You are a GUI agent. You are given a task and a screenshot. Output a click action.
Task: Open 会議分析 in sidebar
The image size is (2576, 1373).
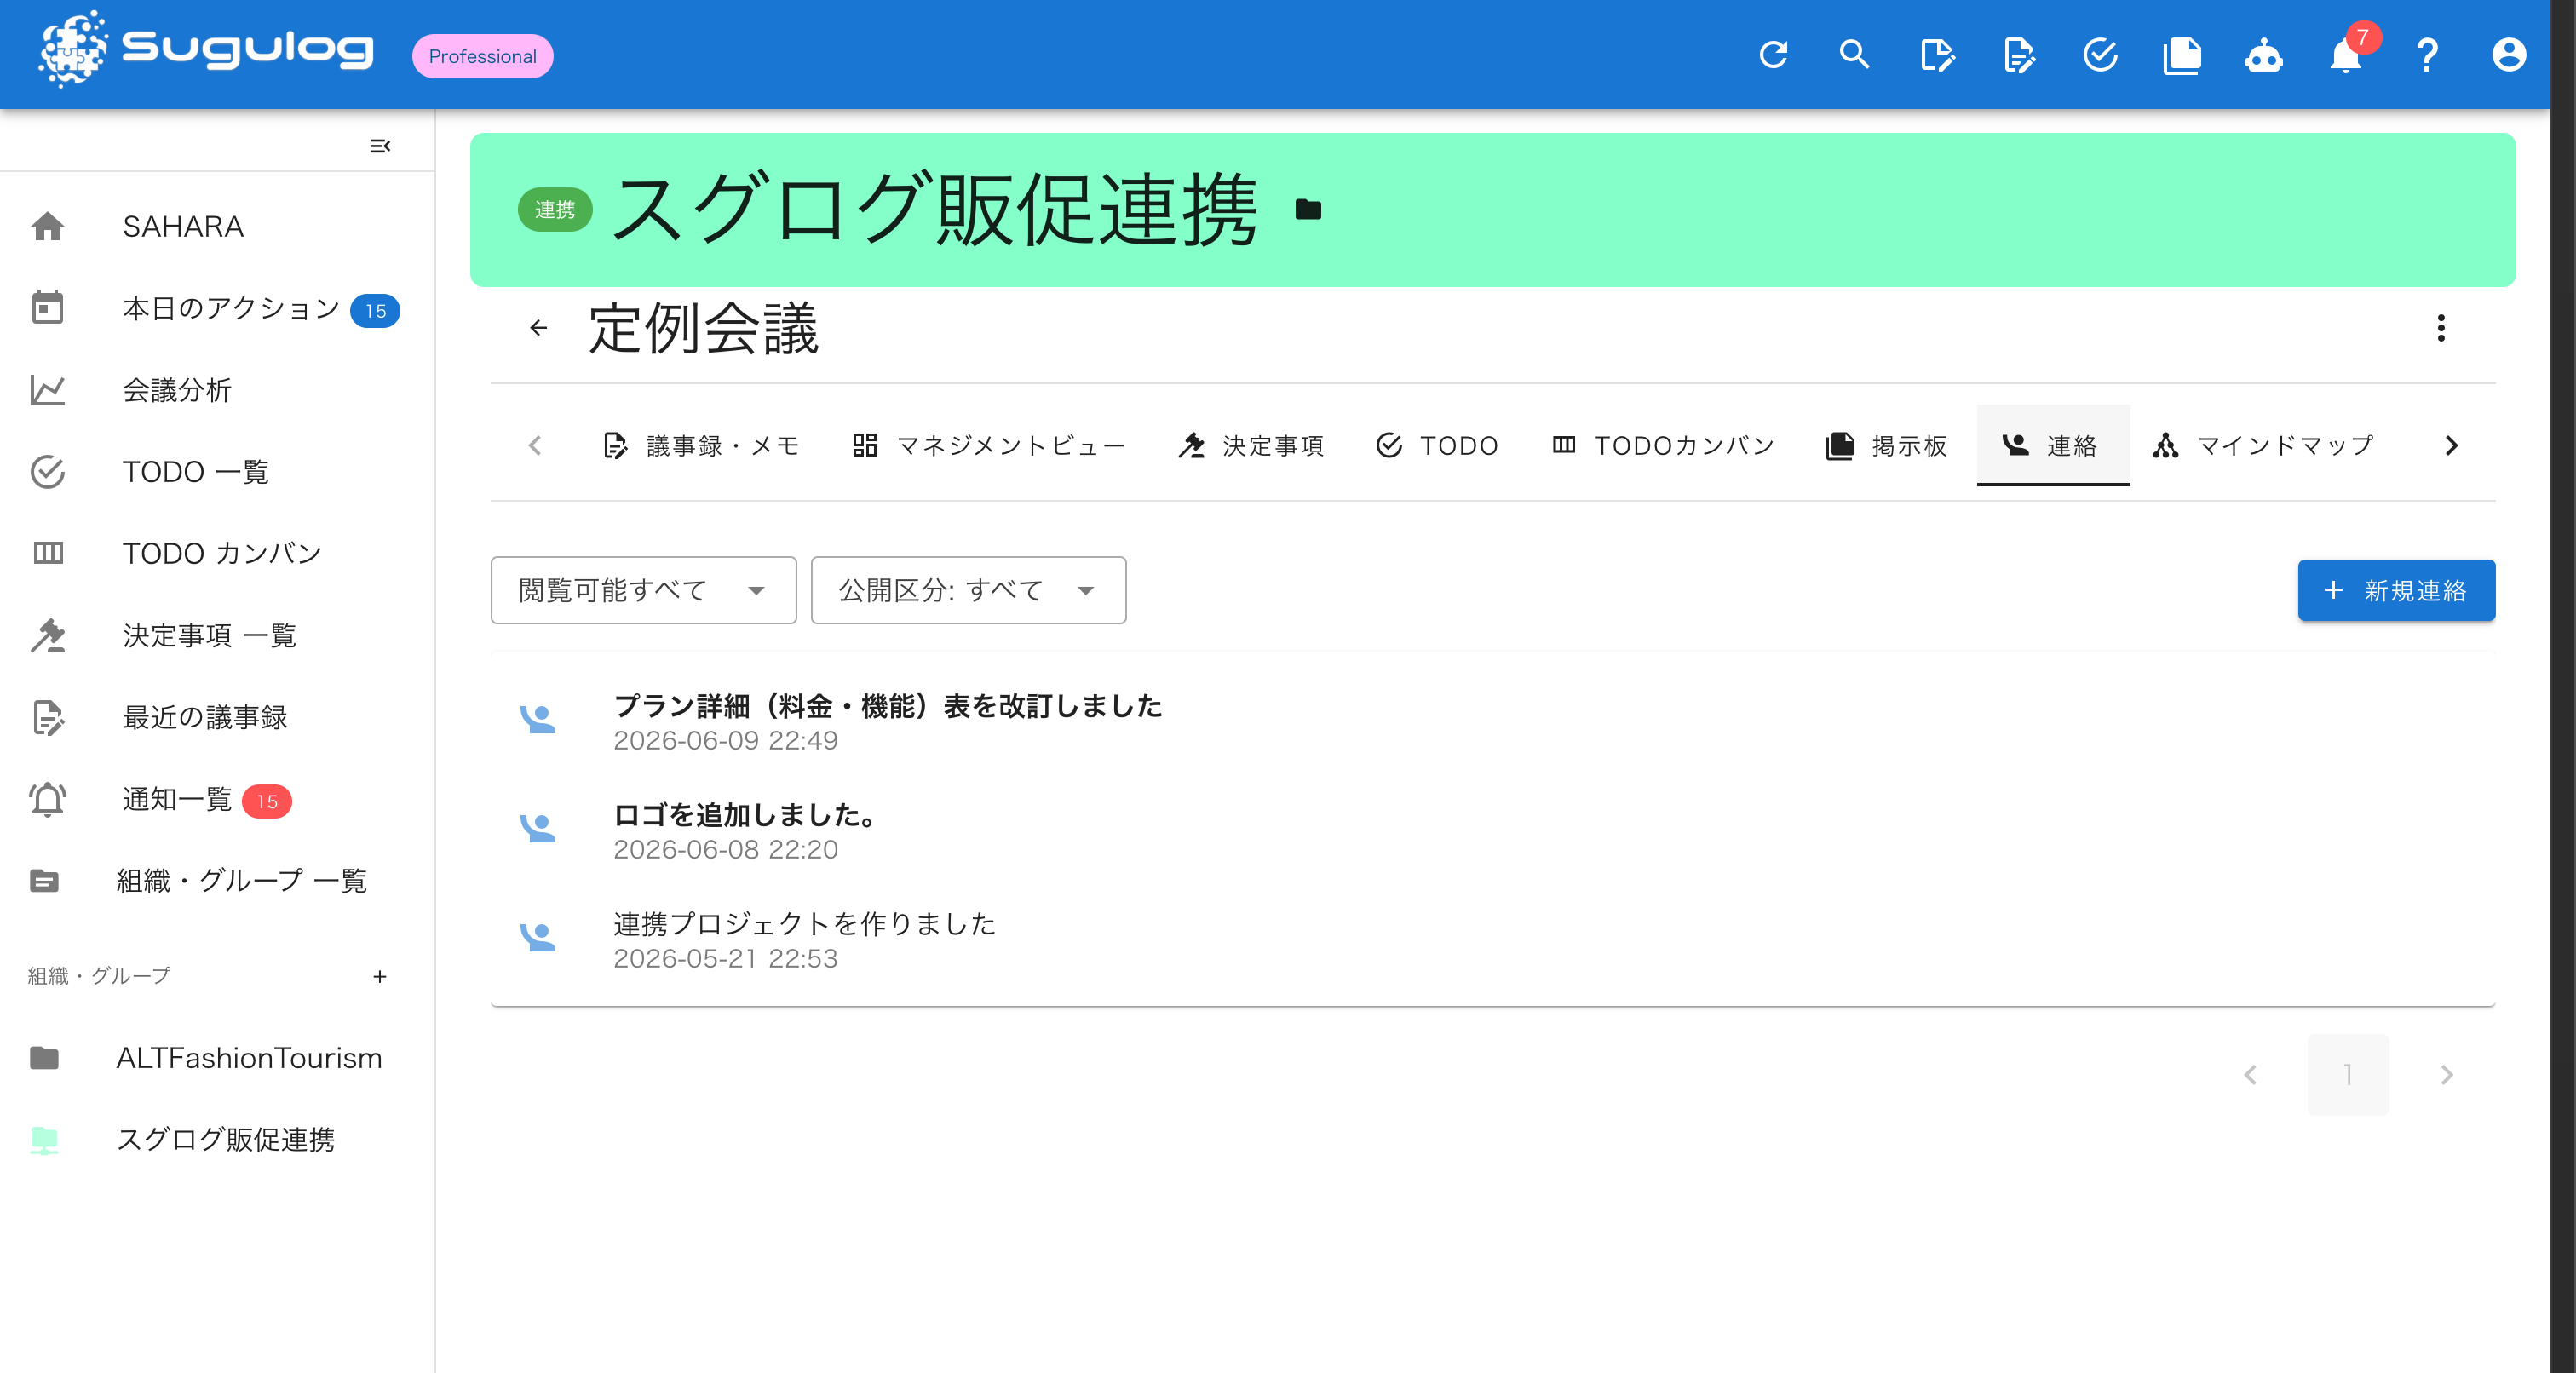pyautogui.click(x=217, y=390)
